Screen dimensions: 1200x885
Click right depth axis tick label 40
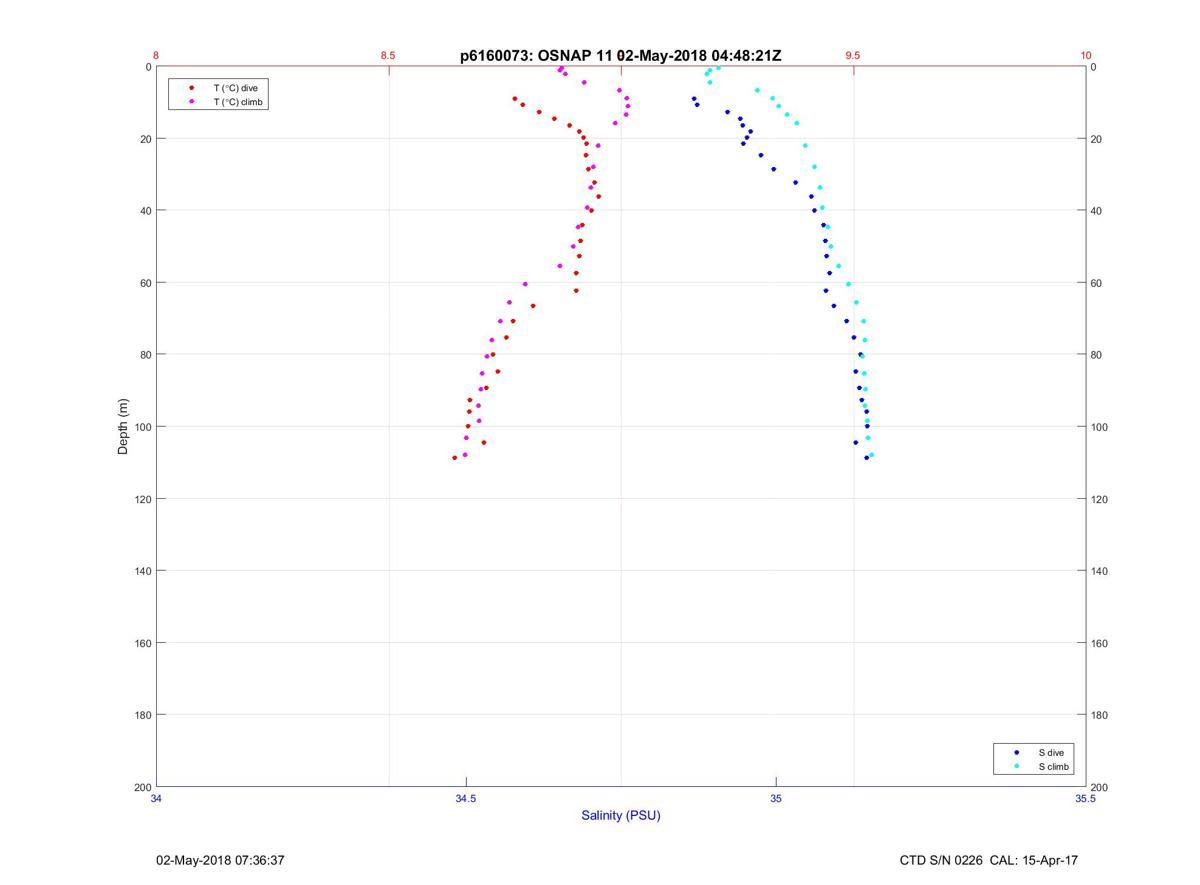pyautogui.click(x=1097, y=211)
